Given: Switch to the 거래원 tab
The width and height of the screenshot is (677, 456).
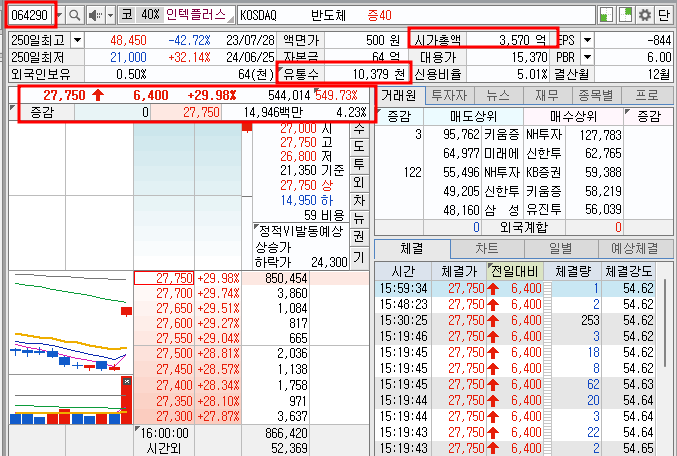Looking at the screenshot, I should tap(399, 95).
